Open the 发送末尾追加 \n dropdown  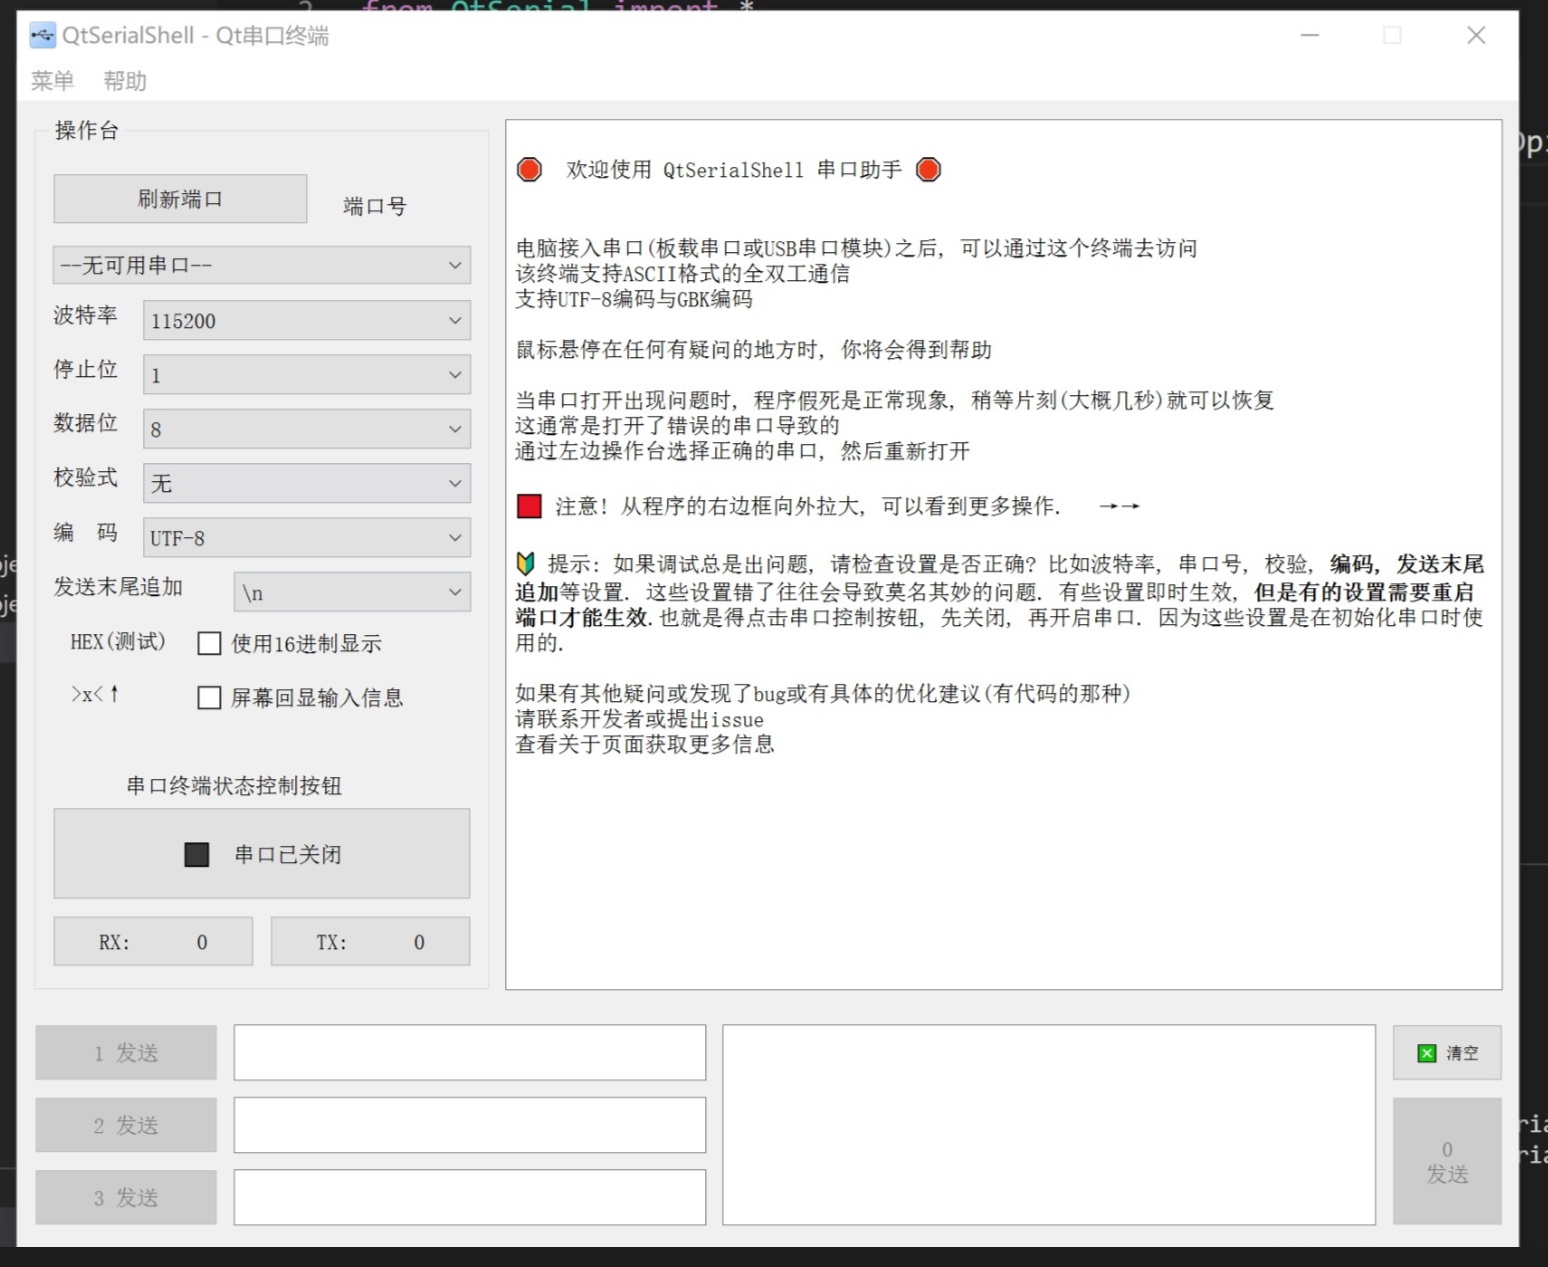(x=352, y=592)
